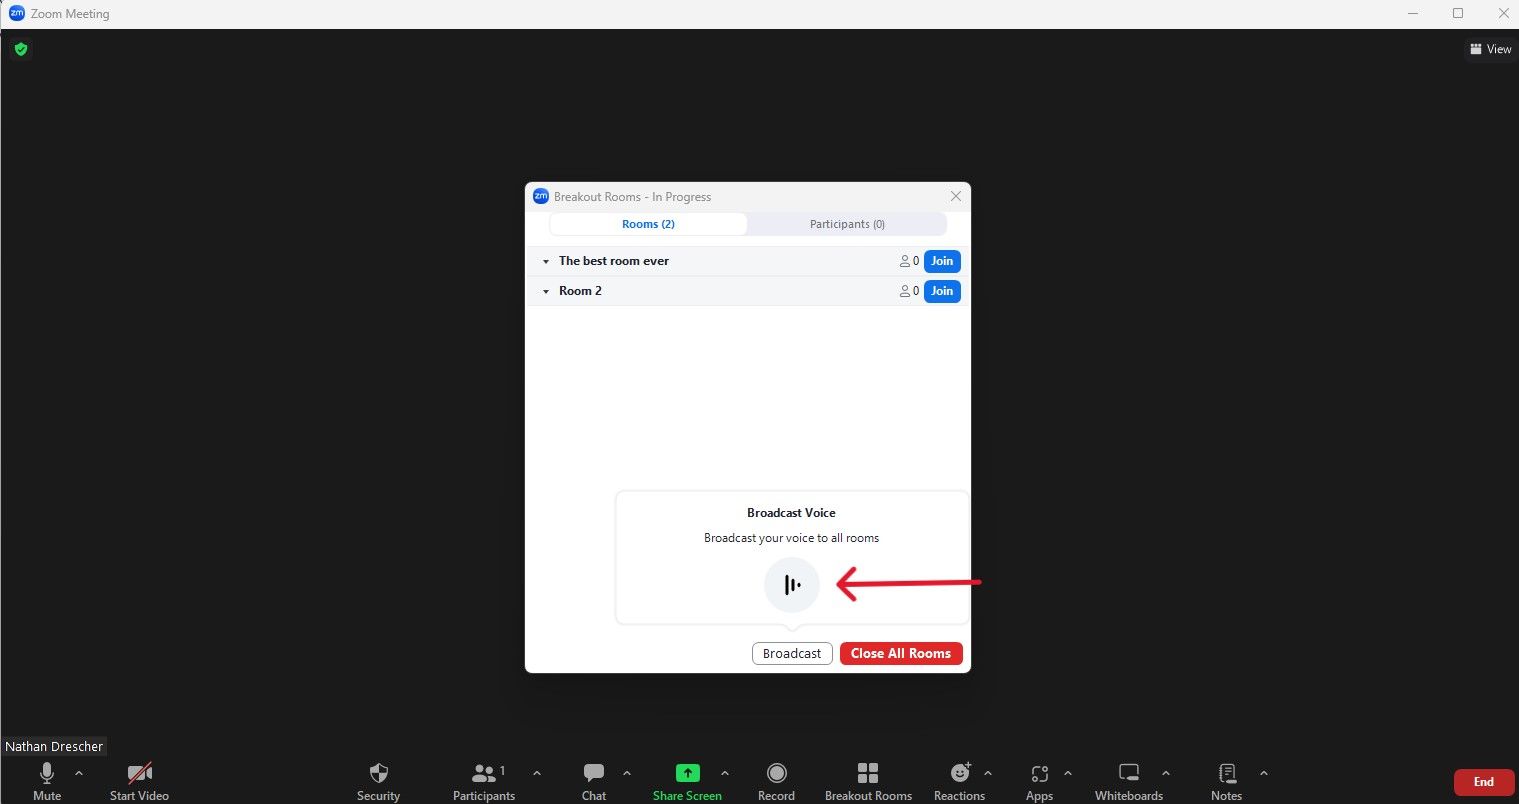Viewport: 1519px width, 804px height.
Task: Click the green Share Screen icon
Action: point(687,773)
